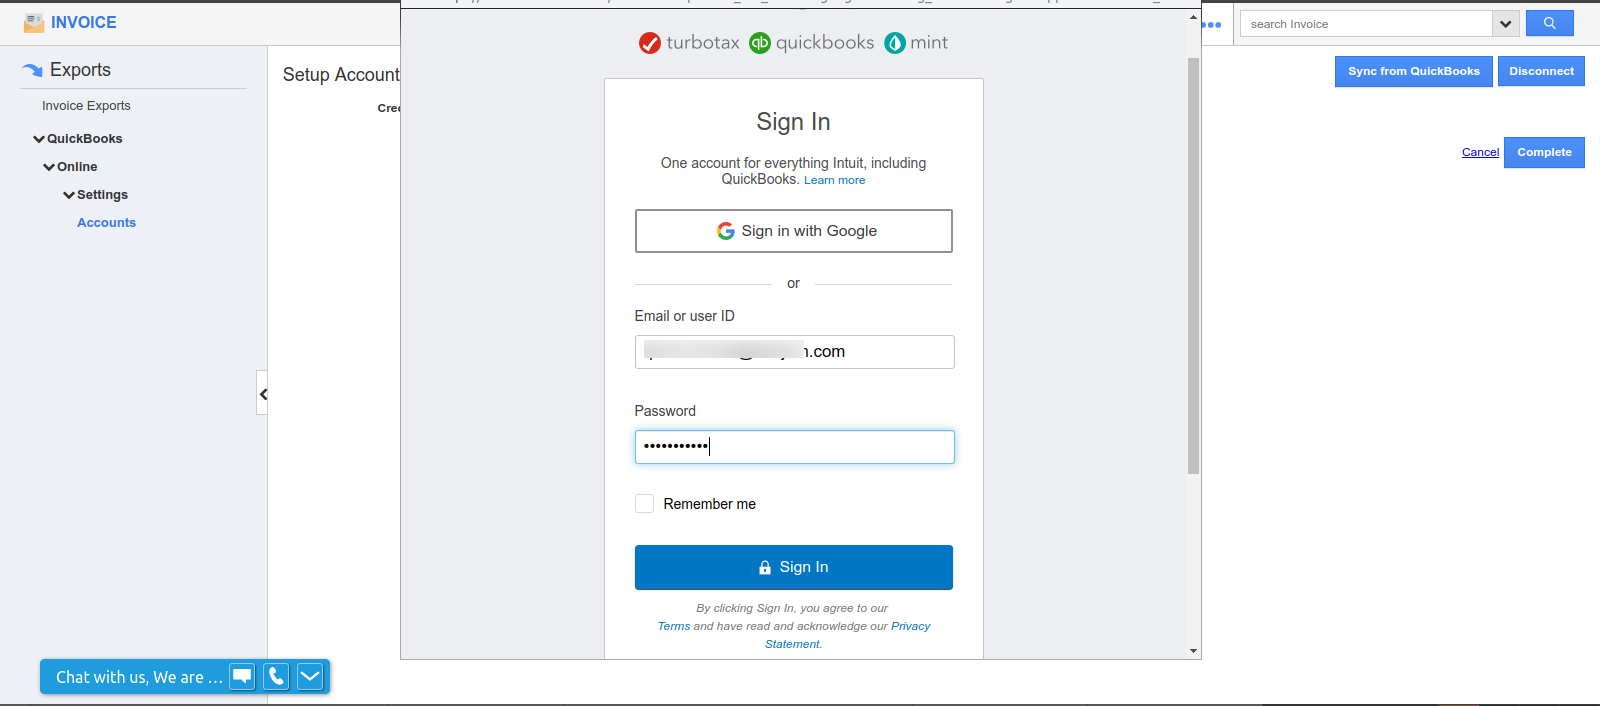
Task: Click the Complete button
Action: tap(1544, 152)
